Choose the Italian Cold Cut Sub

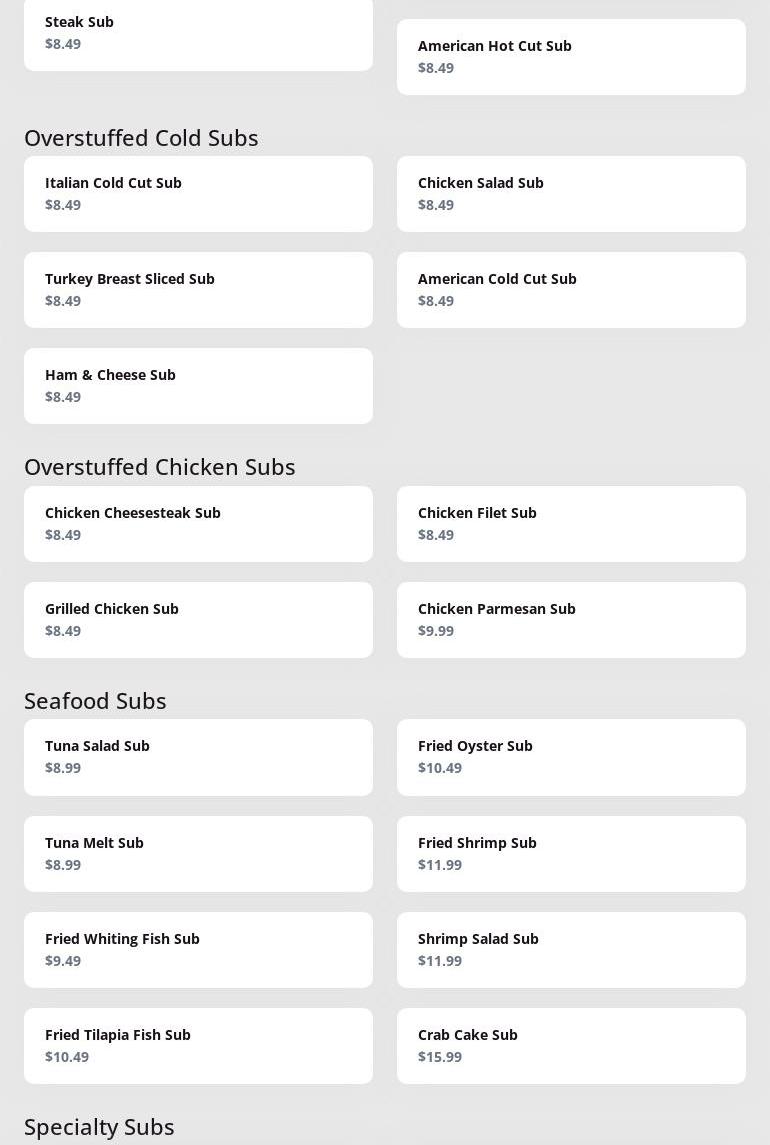pos(198,194)
